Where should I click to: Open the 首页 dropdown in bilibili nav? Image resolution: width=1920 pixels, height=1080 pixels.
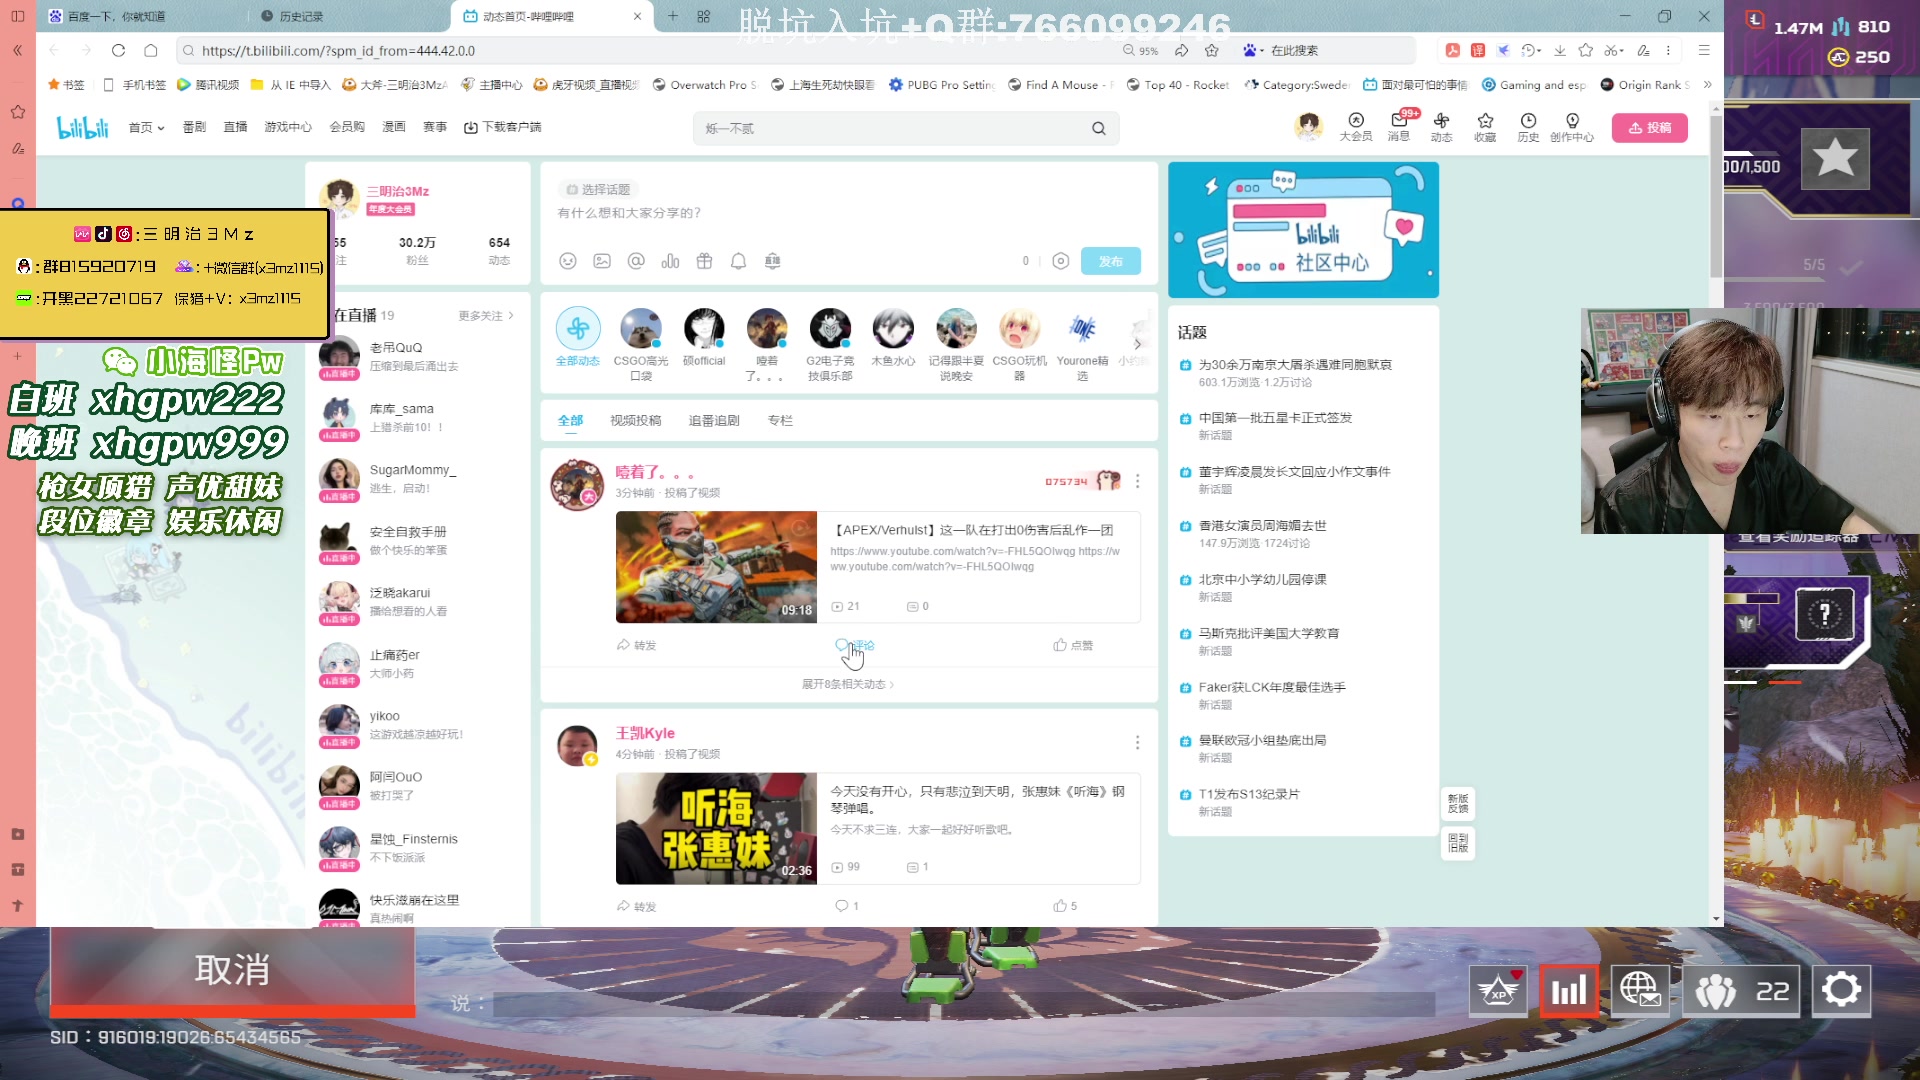[146, 127]
